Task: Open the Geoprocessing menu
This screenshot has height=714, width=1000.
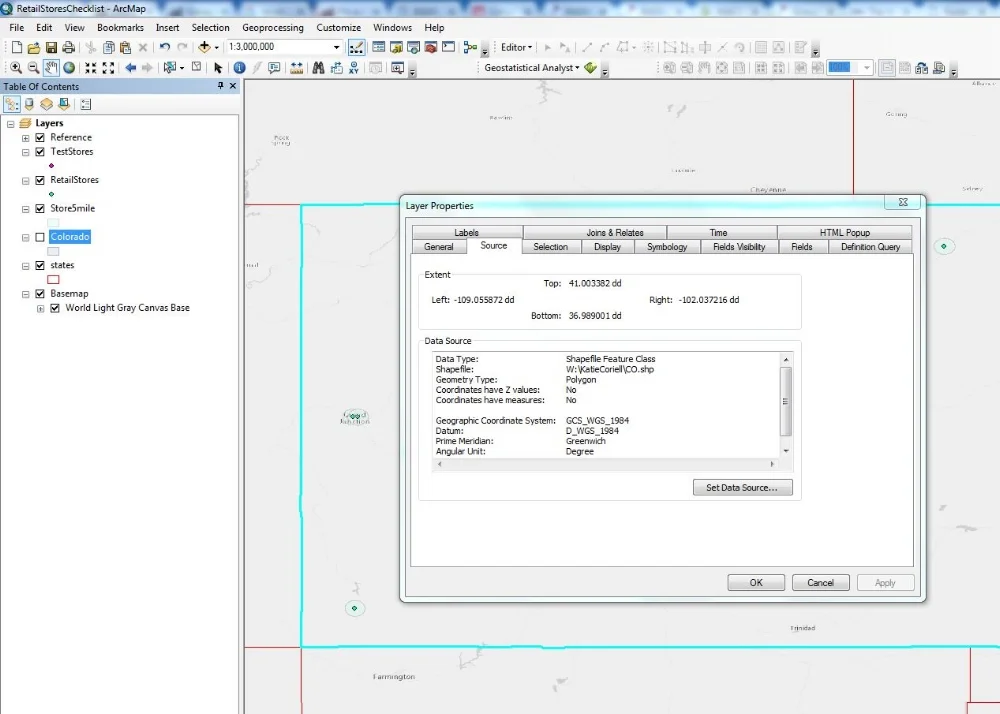Action: click(x=273, y=27)
